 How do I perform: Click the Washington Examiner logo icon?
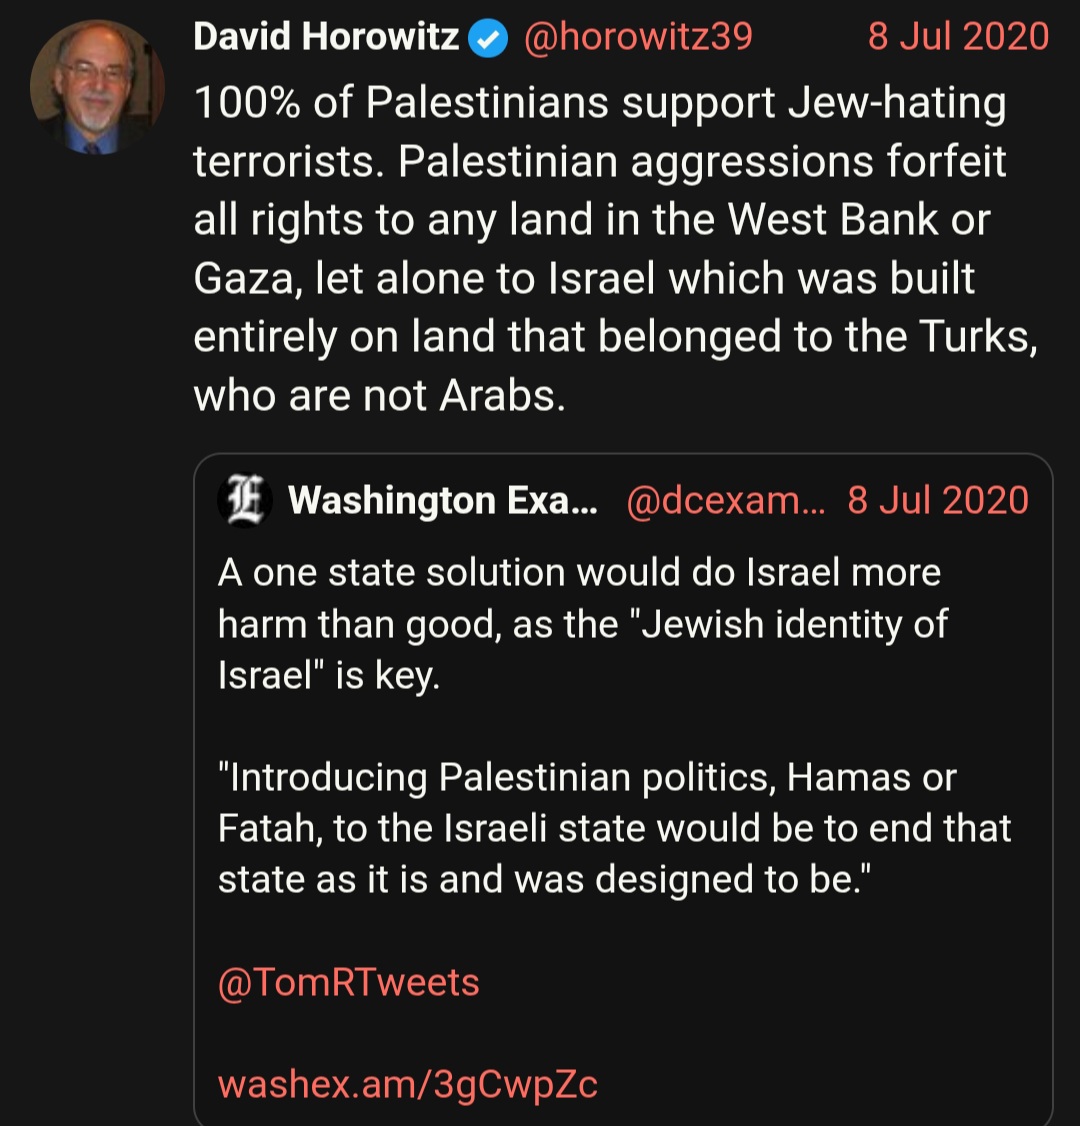click(x=245, y=499)
